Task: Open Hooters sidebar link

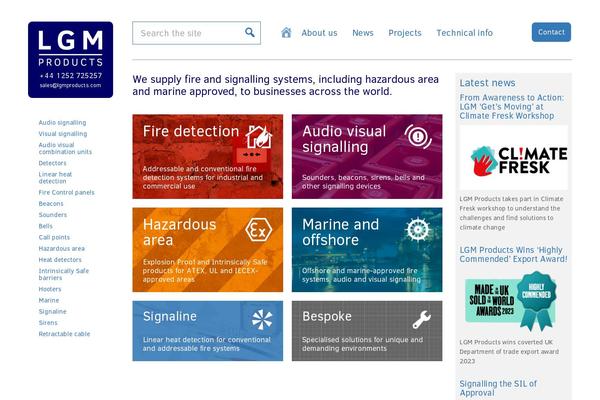Action: point(50,289)
